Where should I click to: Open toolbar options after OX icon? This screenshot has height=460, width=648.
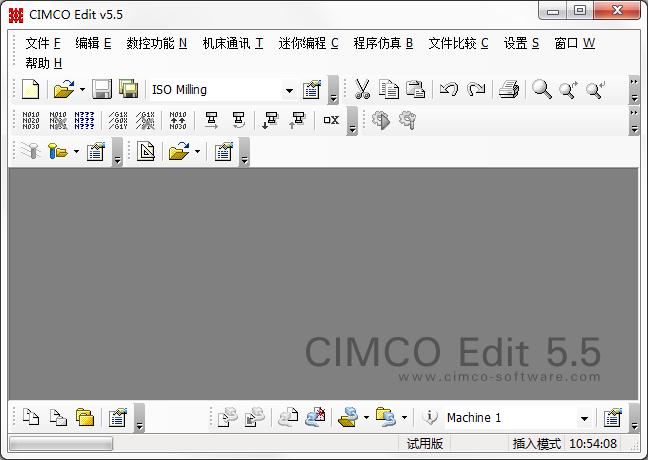pyautogui.click(x=352, y=121)
